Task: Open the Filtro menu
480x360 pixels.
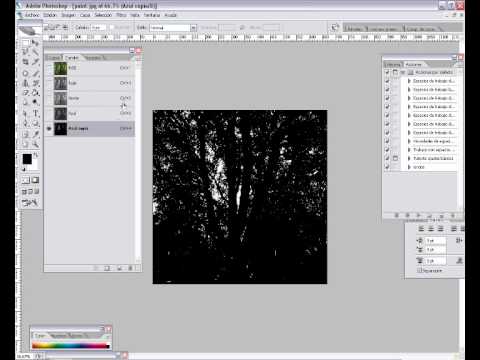Action: [121, 15]
